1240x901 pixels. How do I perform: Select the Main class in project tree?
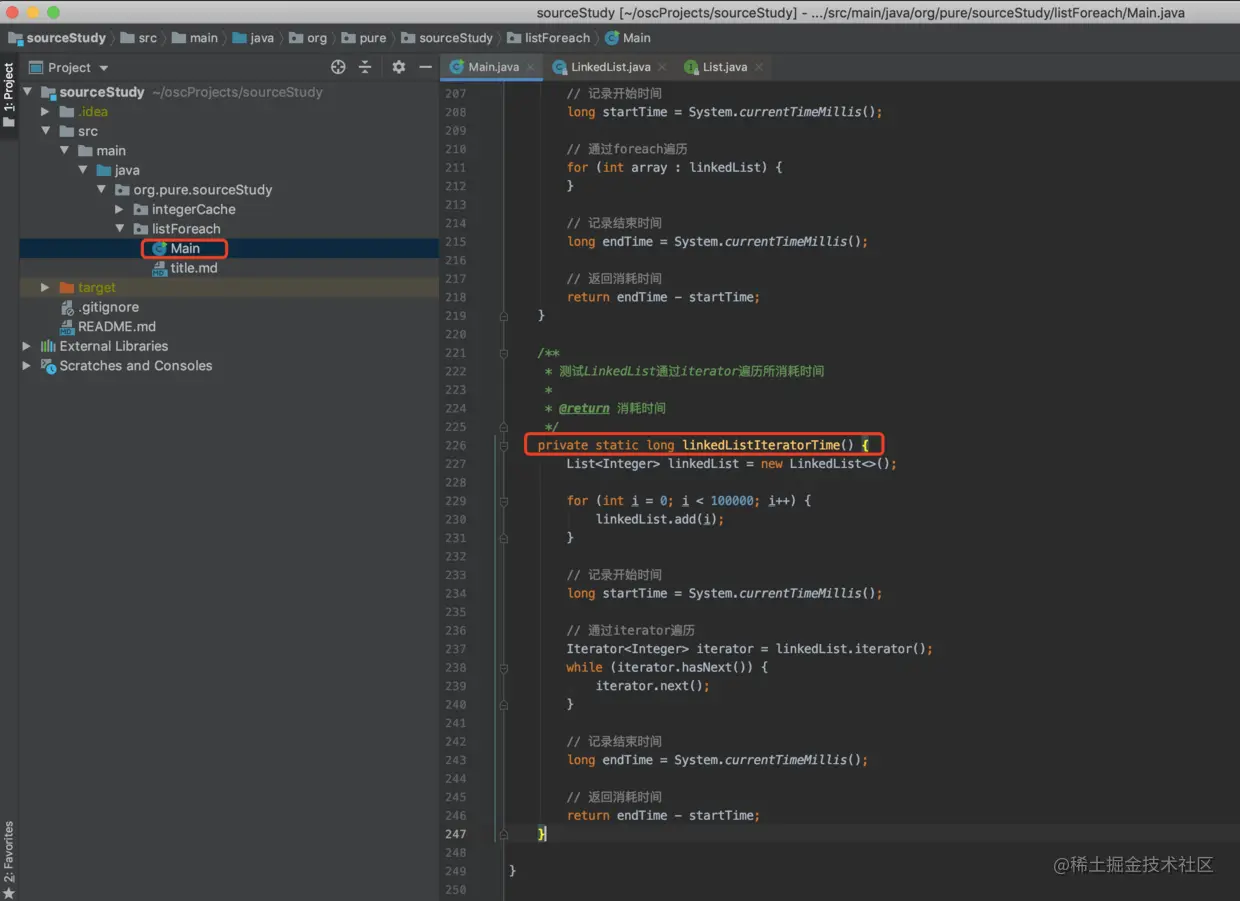176,248
